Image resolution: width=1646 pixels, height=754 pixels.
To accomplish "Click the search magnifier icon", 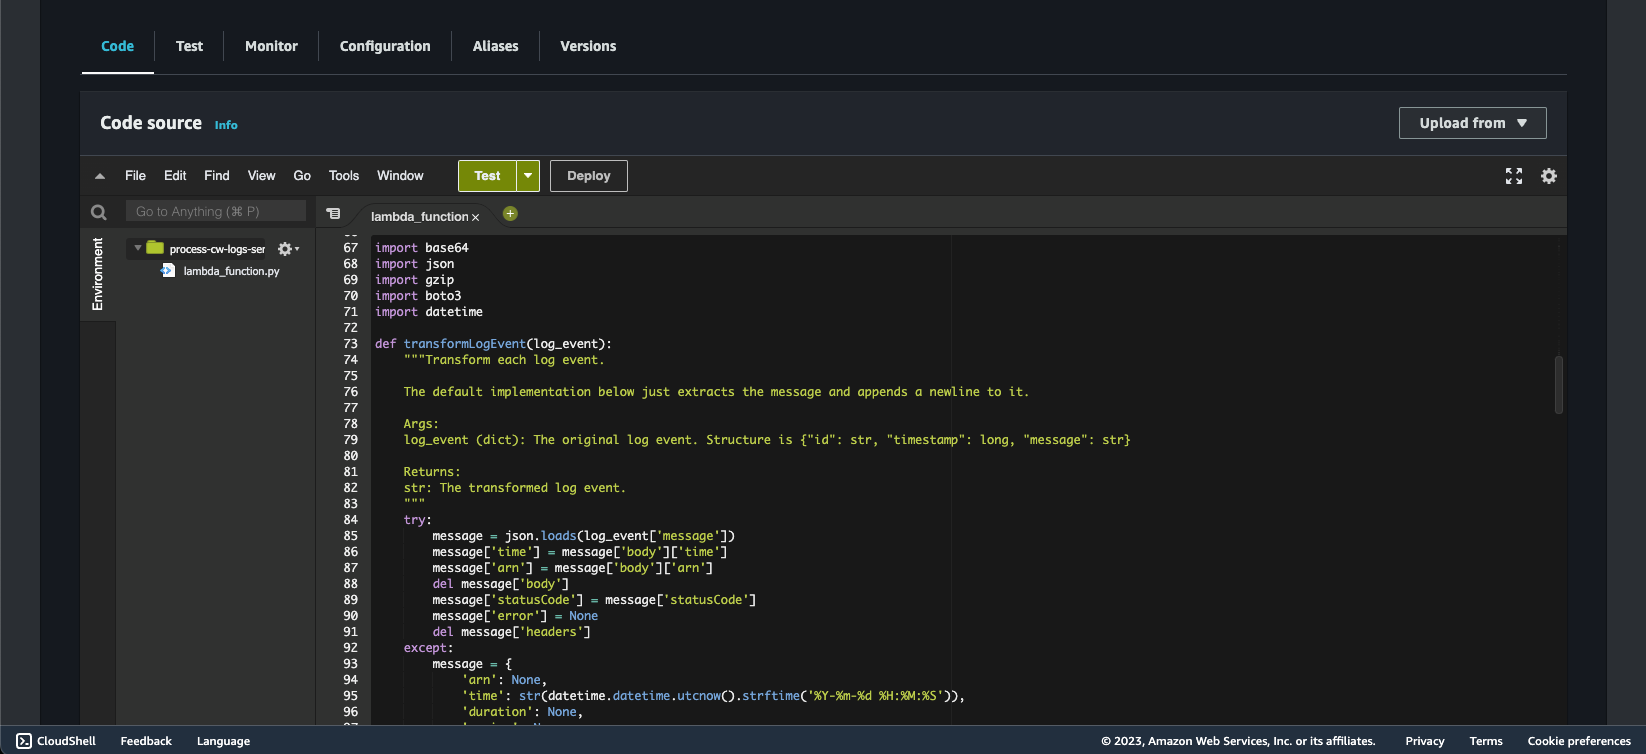I will click(x=98, y=212).
